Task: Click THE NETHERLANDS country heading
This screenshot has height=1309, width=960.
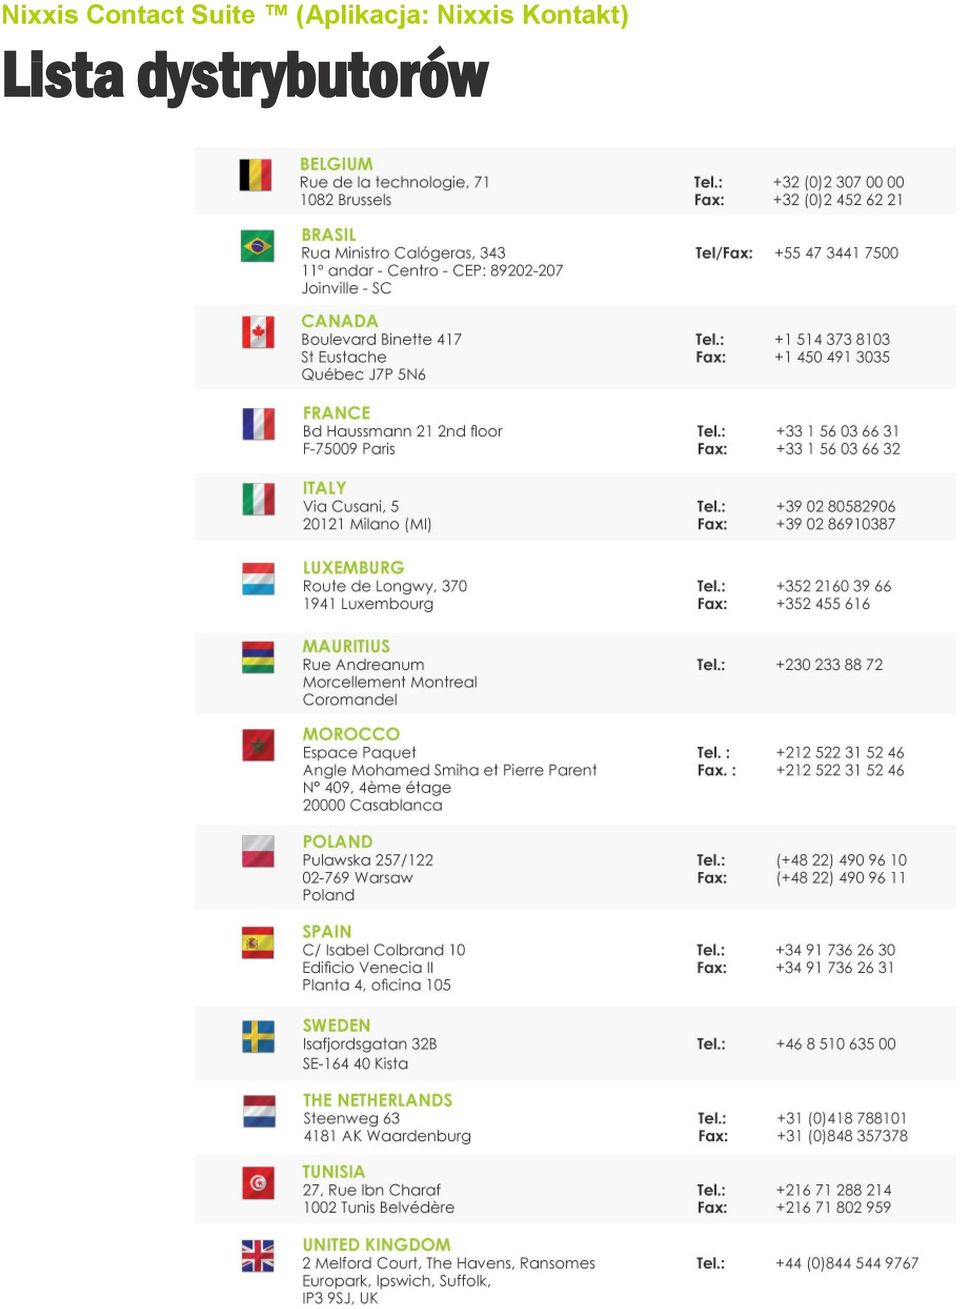Action: tap(377, 1100)
